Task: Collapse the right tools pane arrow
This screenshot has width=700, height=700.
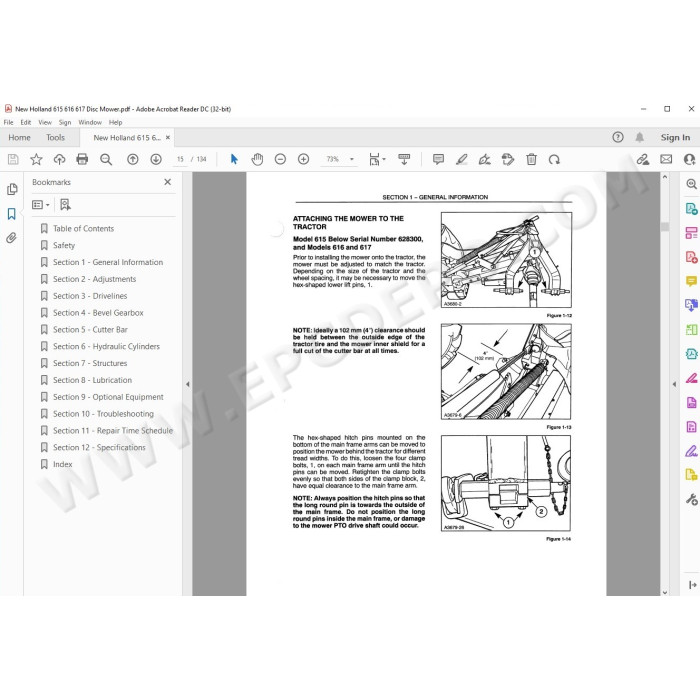Action: click(x=674, y=384)
